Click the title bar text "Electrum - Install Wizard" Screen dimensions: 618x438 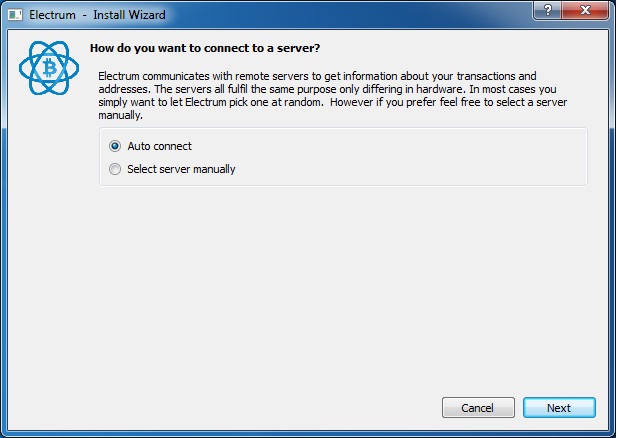pyautogui.click(x=94, y=14)
